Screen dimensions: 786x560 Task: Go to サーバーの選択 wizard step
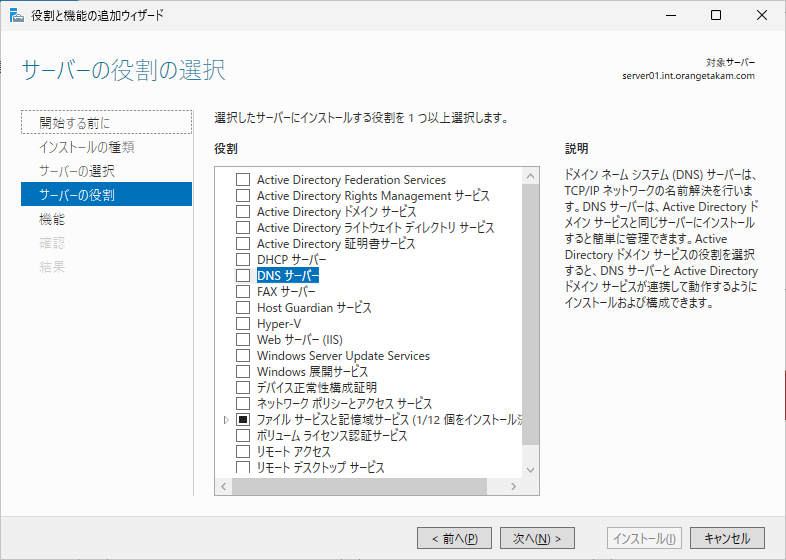pyautogui.click(x=106, y=171)
